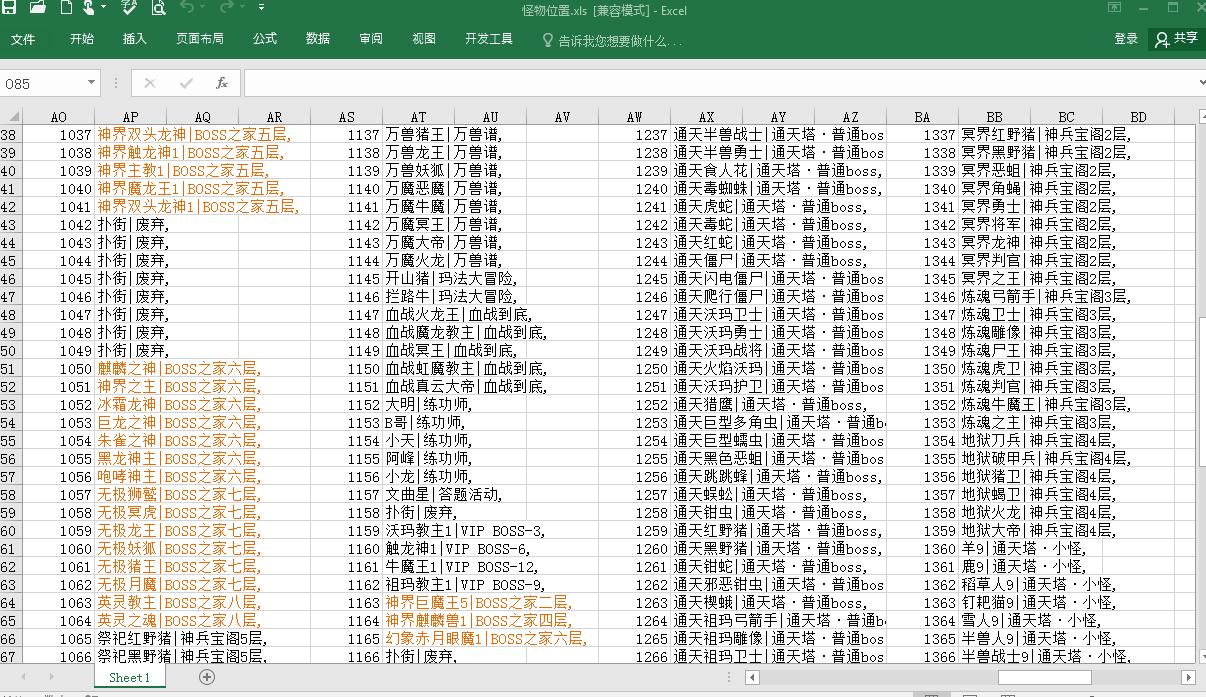The width and height of the screenshot is (1206, 697).
Task: Expand the Name Box dropdown arrow
Action: [91, 84]
